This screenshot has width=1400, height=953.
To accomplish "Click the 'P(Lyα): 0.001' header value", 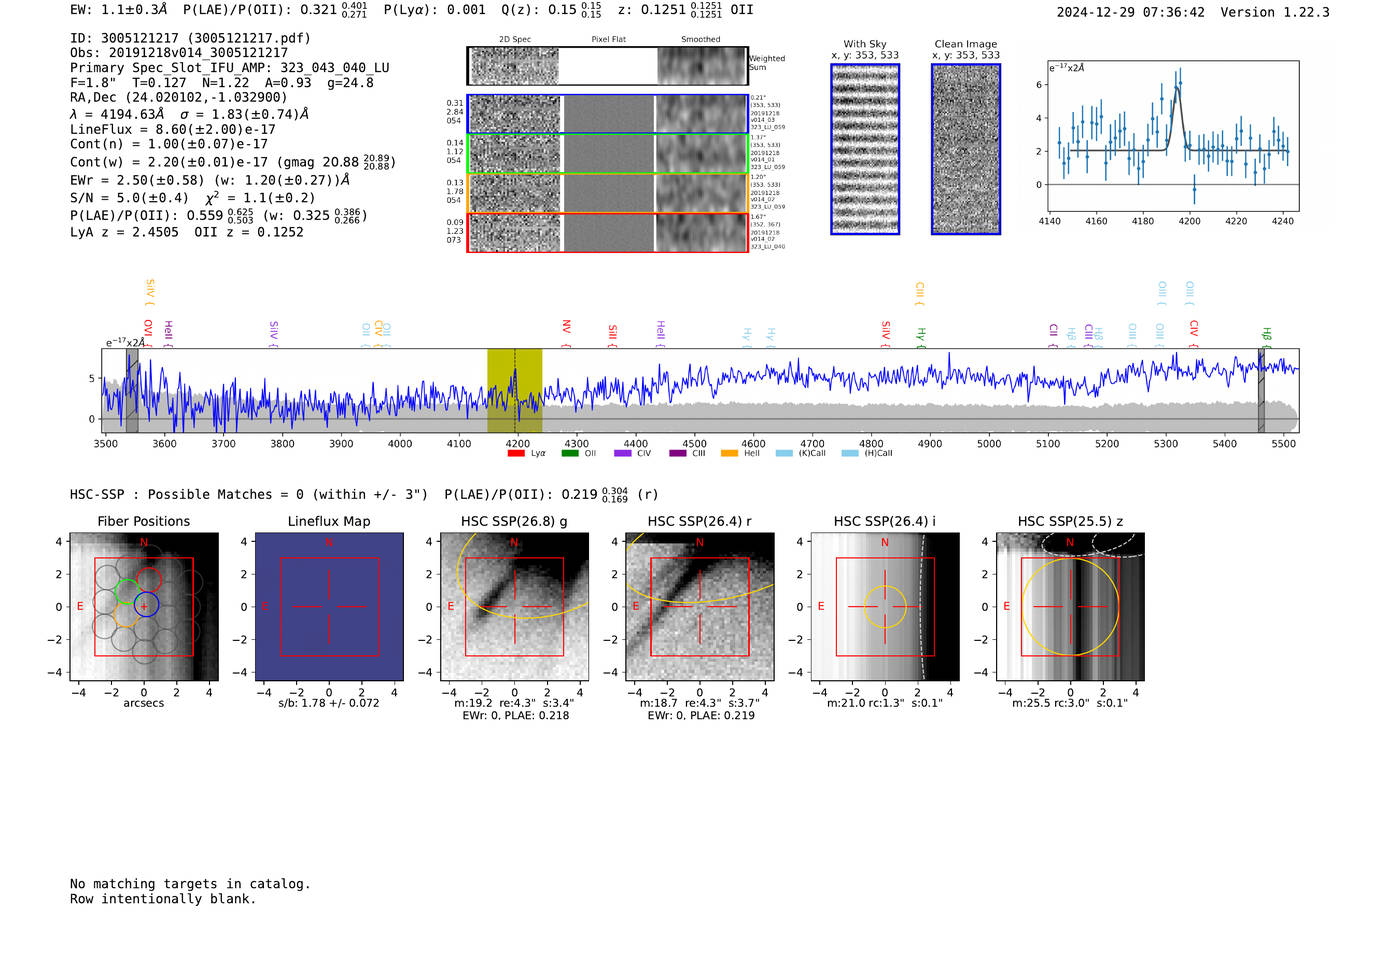I will [x=435, y=9].
